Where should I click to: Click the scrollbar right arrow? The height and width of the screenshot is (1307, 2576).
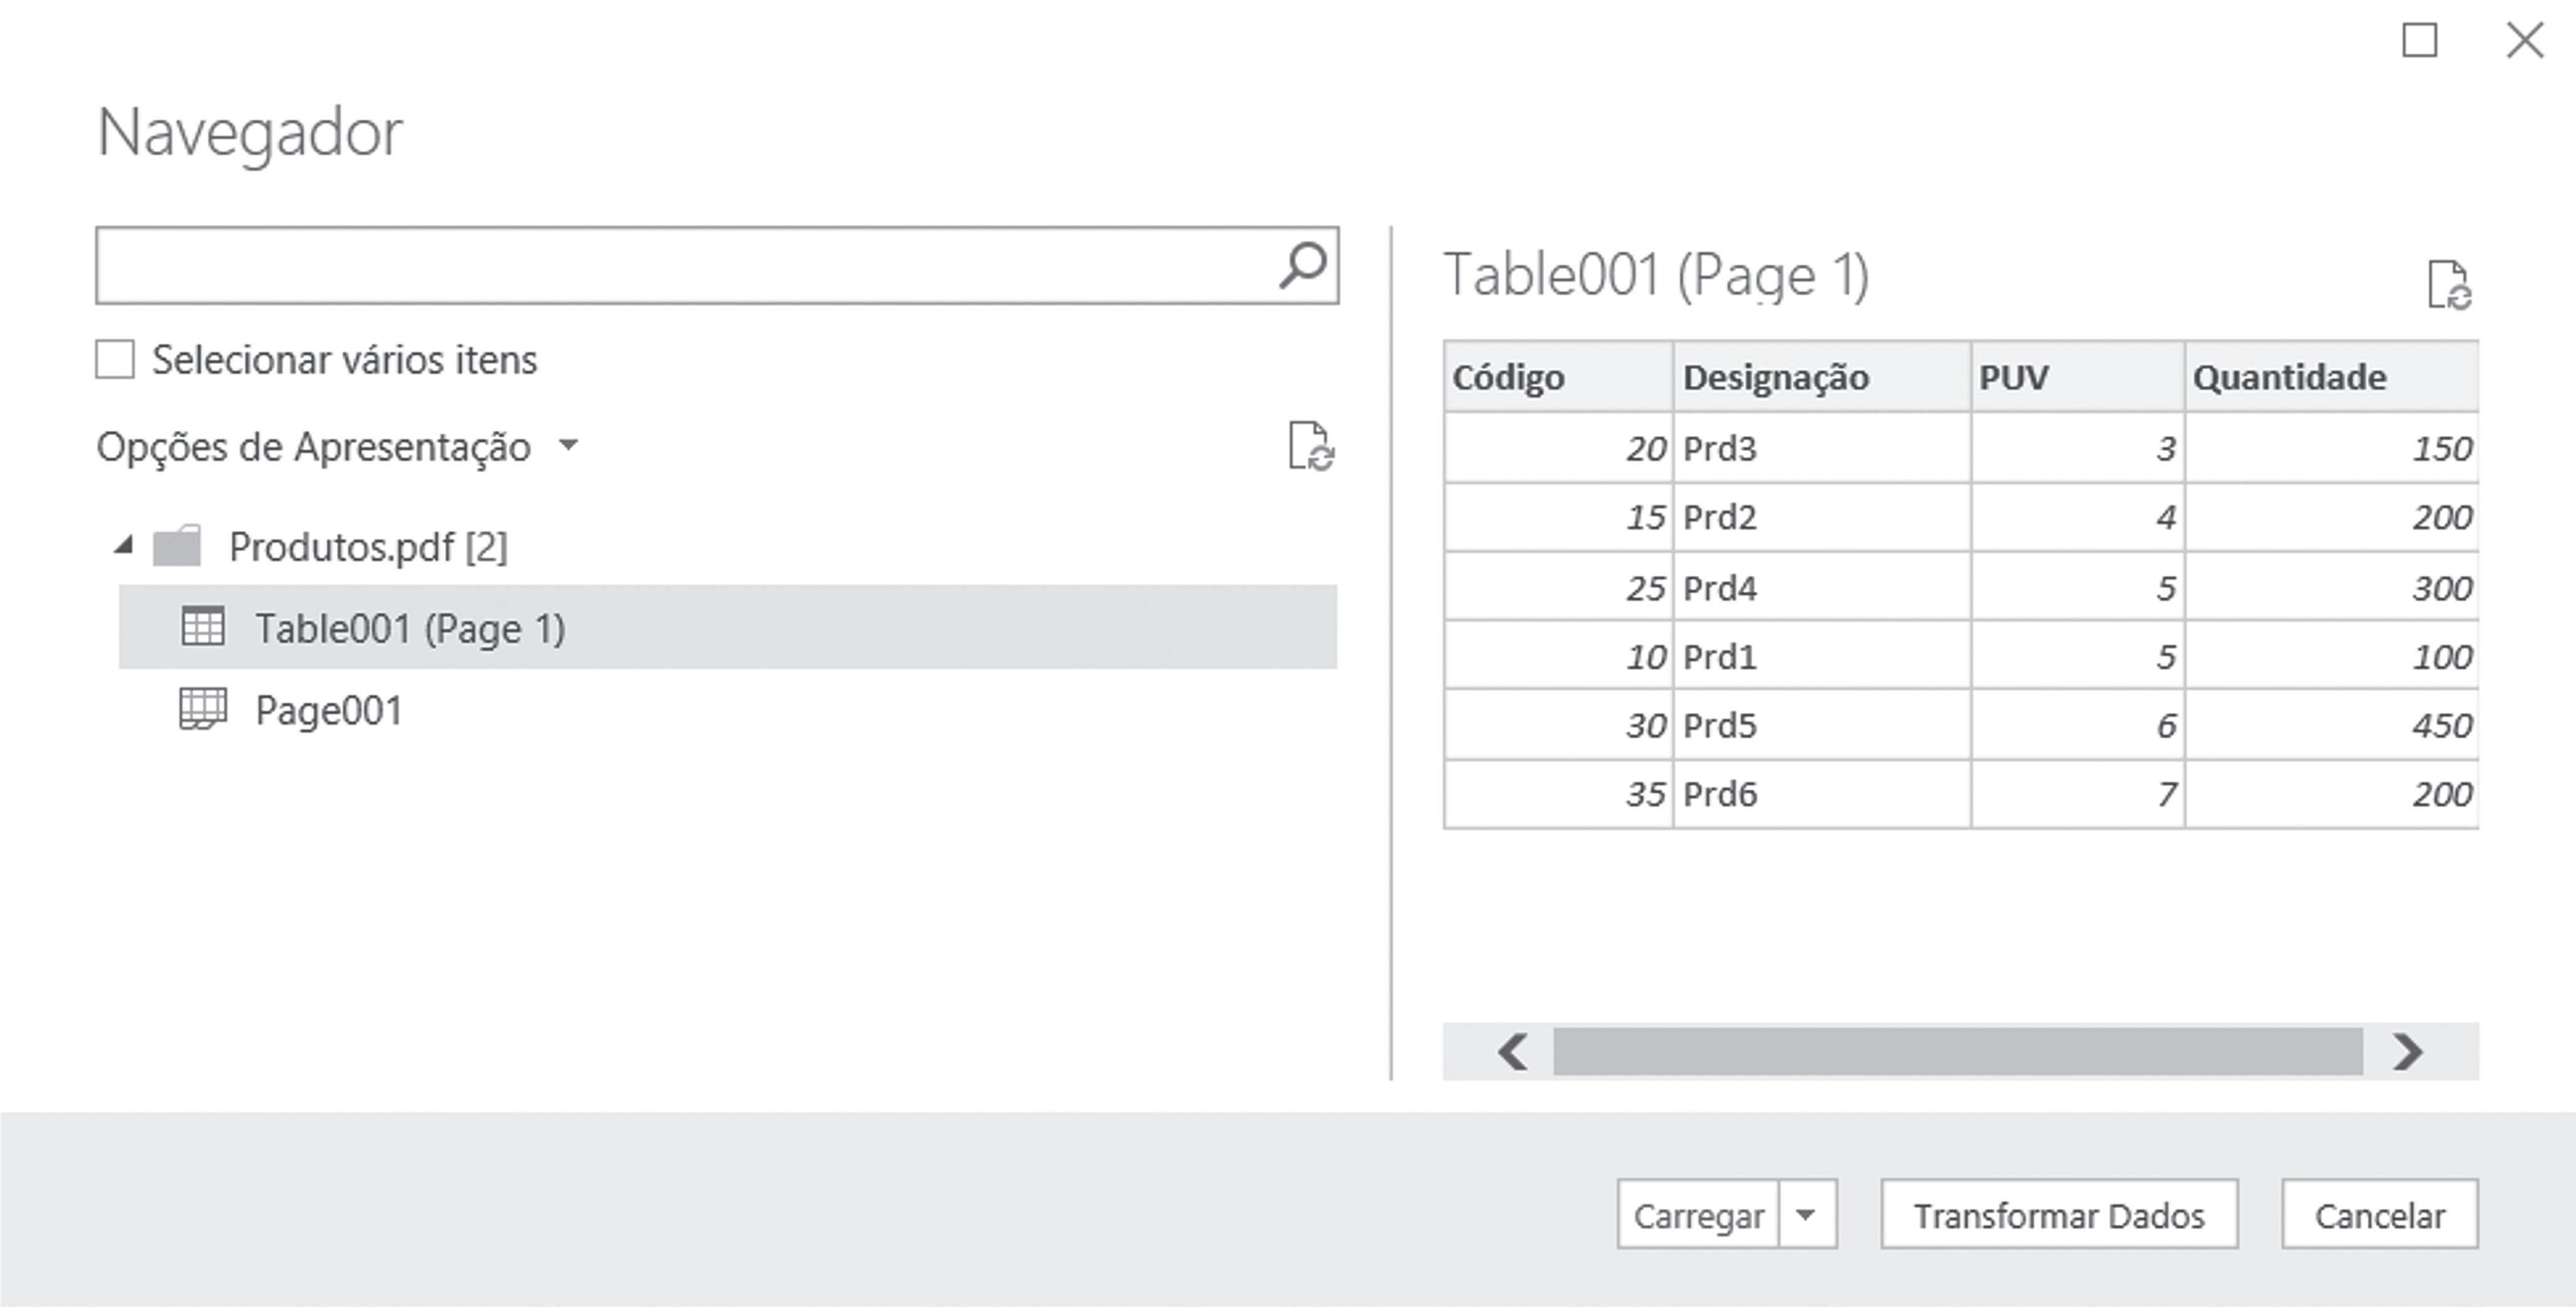tap(2407, 1051)
